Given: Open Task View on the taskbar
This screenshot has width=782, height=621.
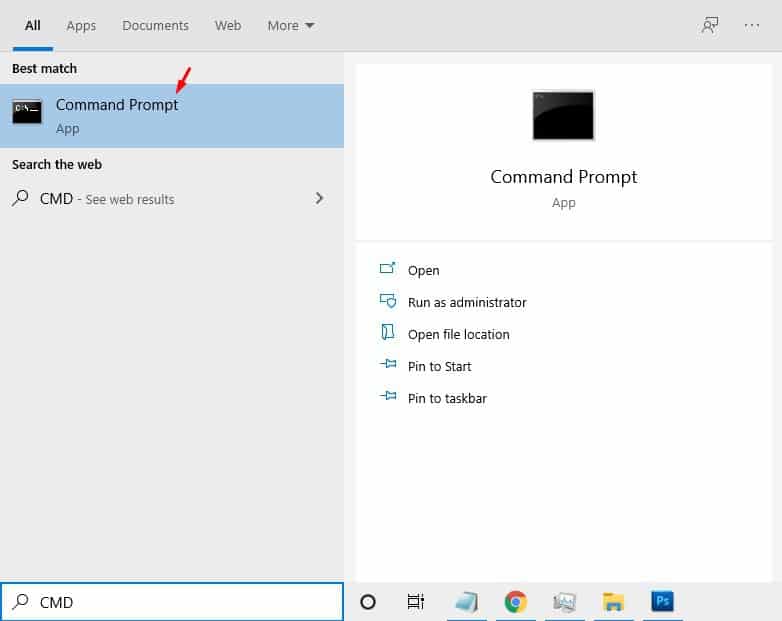Looking at the screenshot, I should tap(415, 602).
